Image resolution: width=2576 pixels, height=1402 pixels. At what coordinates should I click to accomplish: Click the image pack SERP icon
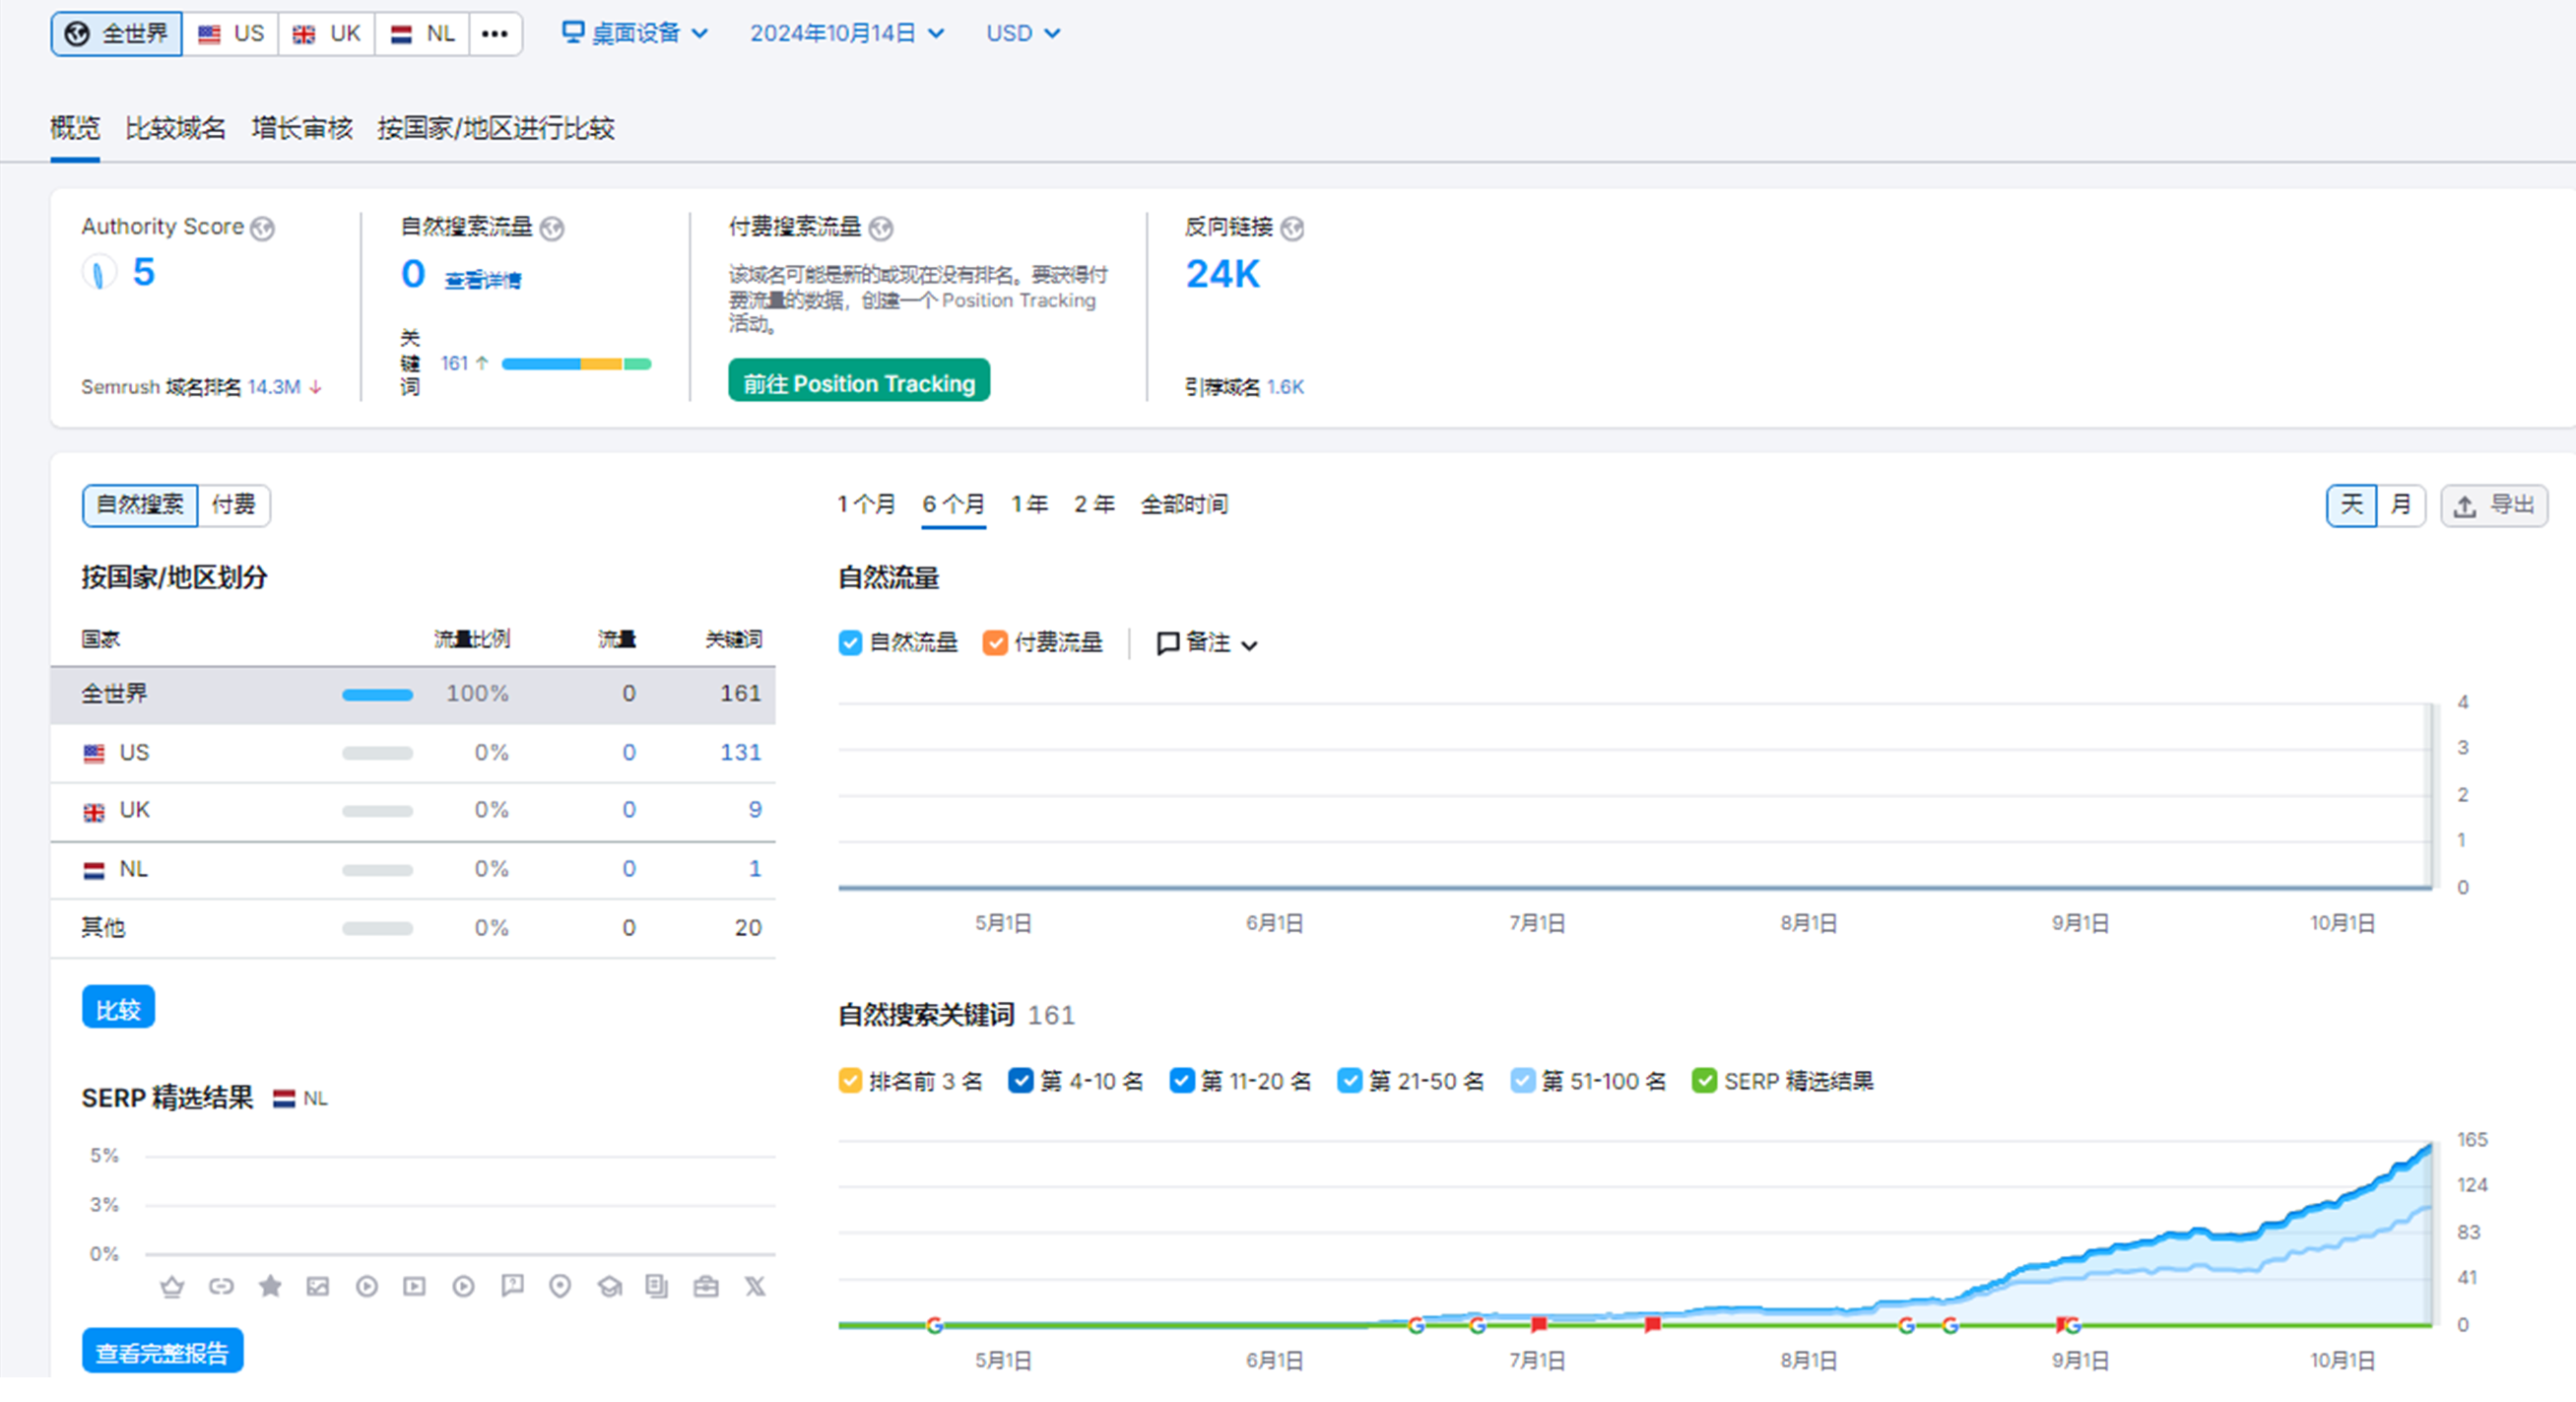[x=318, y=1287]
